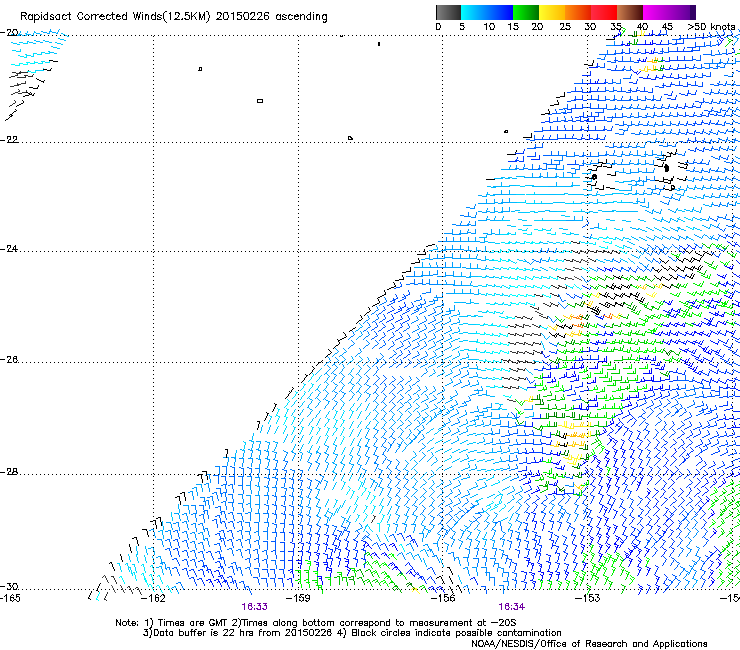Click the latitude label -24
The image size is (740, 650).
click(9, 249)
